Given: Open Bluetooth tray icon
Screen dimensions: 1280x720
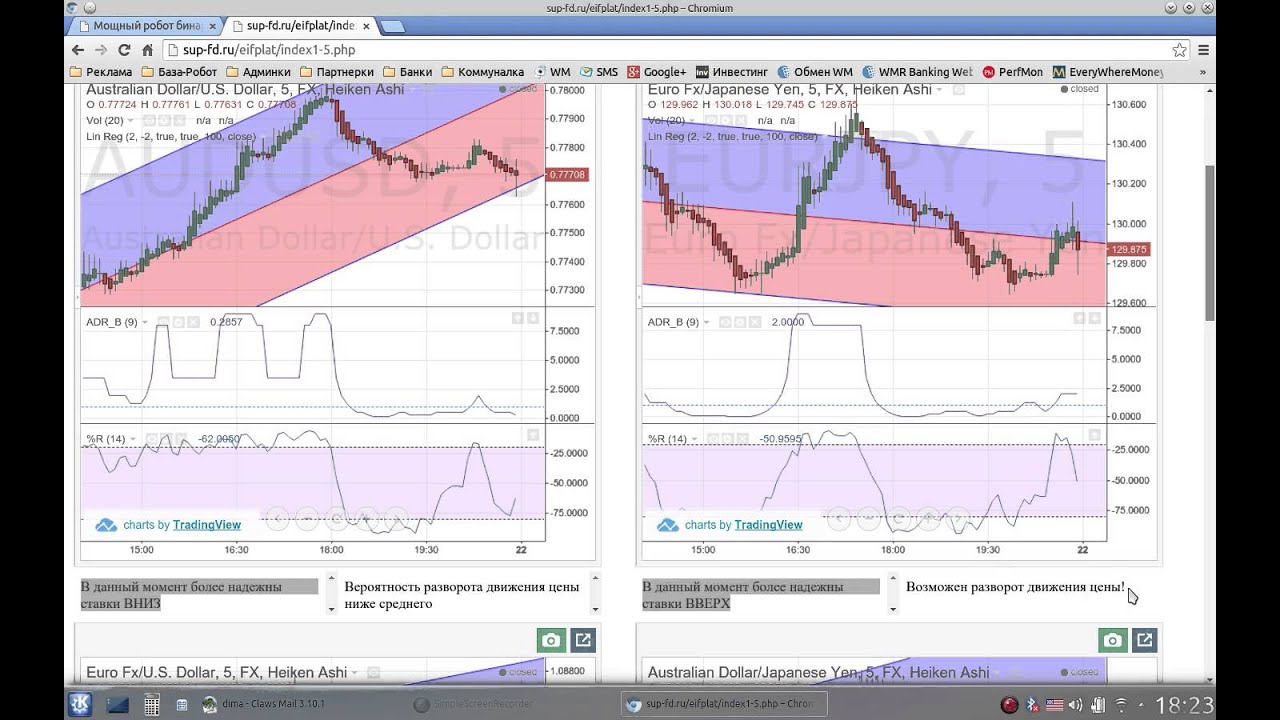Looking at the screenshot, I should point(1032,705).
